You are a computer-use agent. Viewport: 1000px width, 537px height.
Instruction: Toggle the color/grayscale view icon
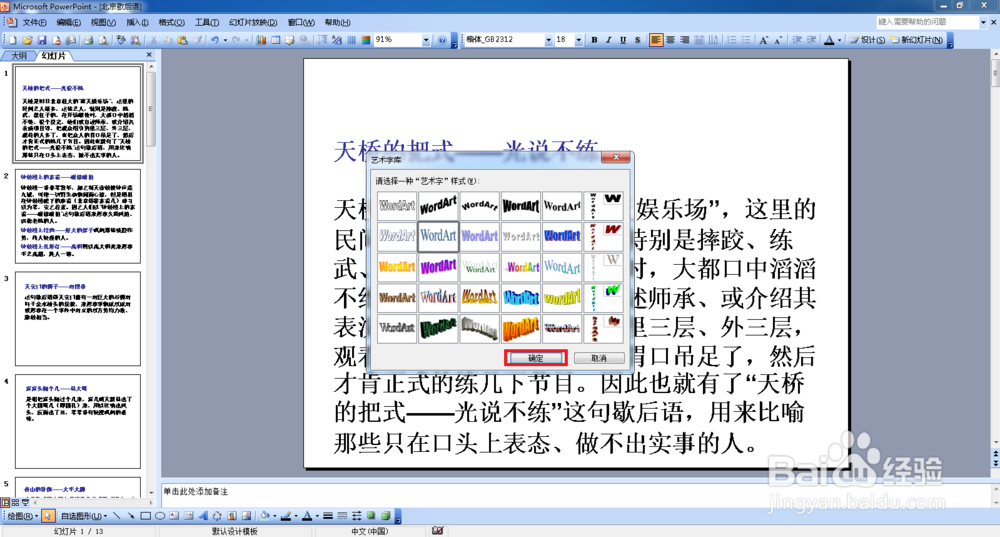365,40
